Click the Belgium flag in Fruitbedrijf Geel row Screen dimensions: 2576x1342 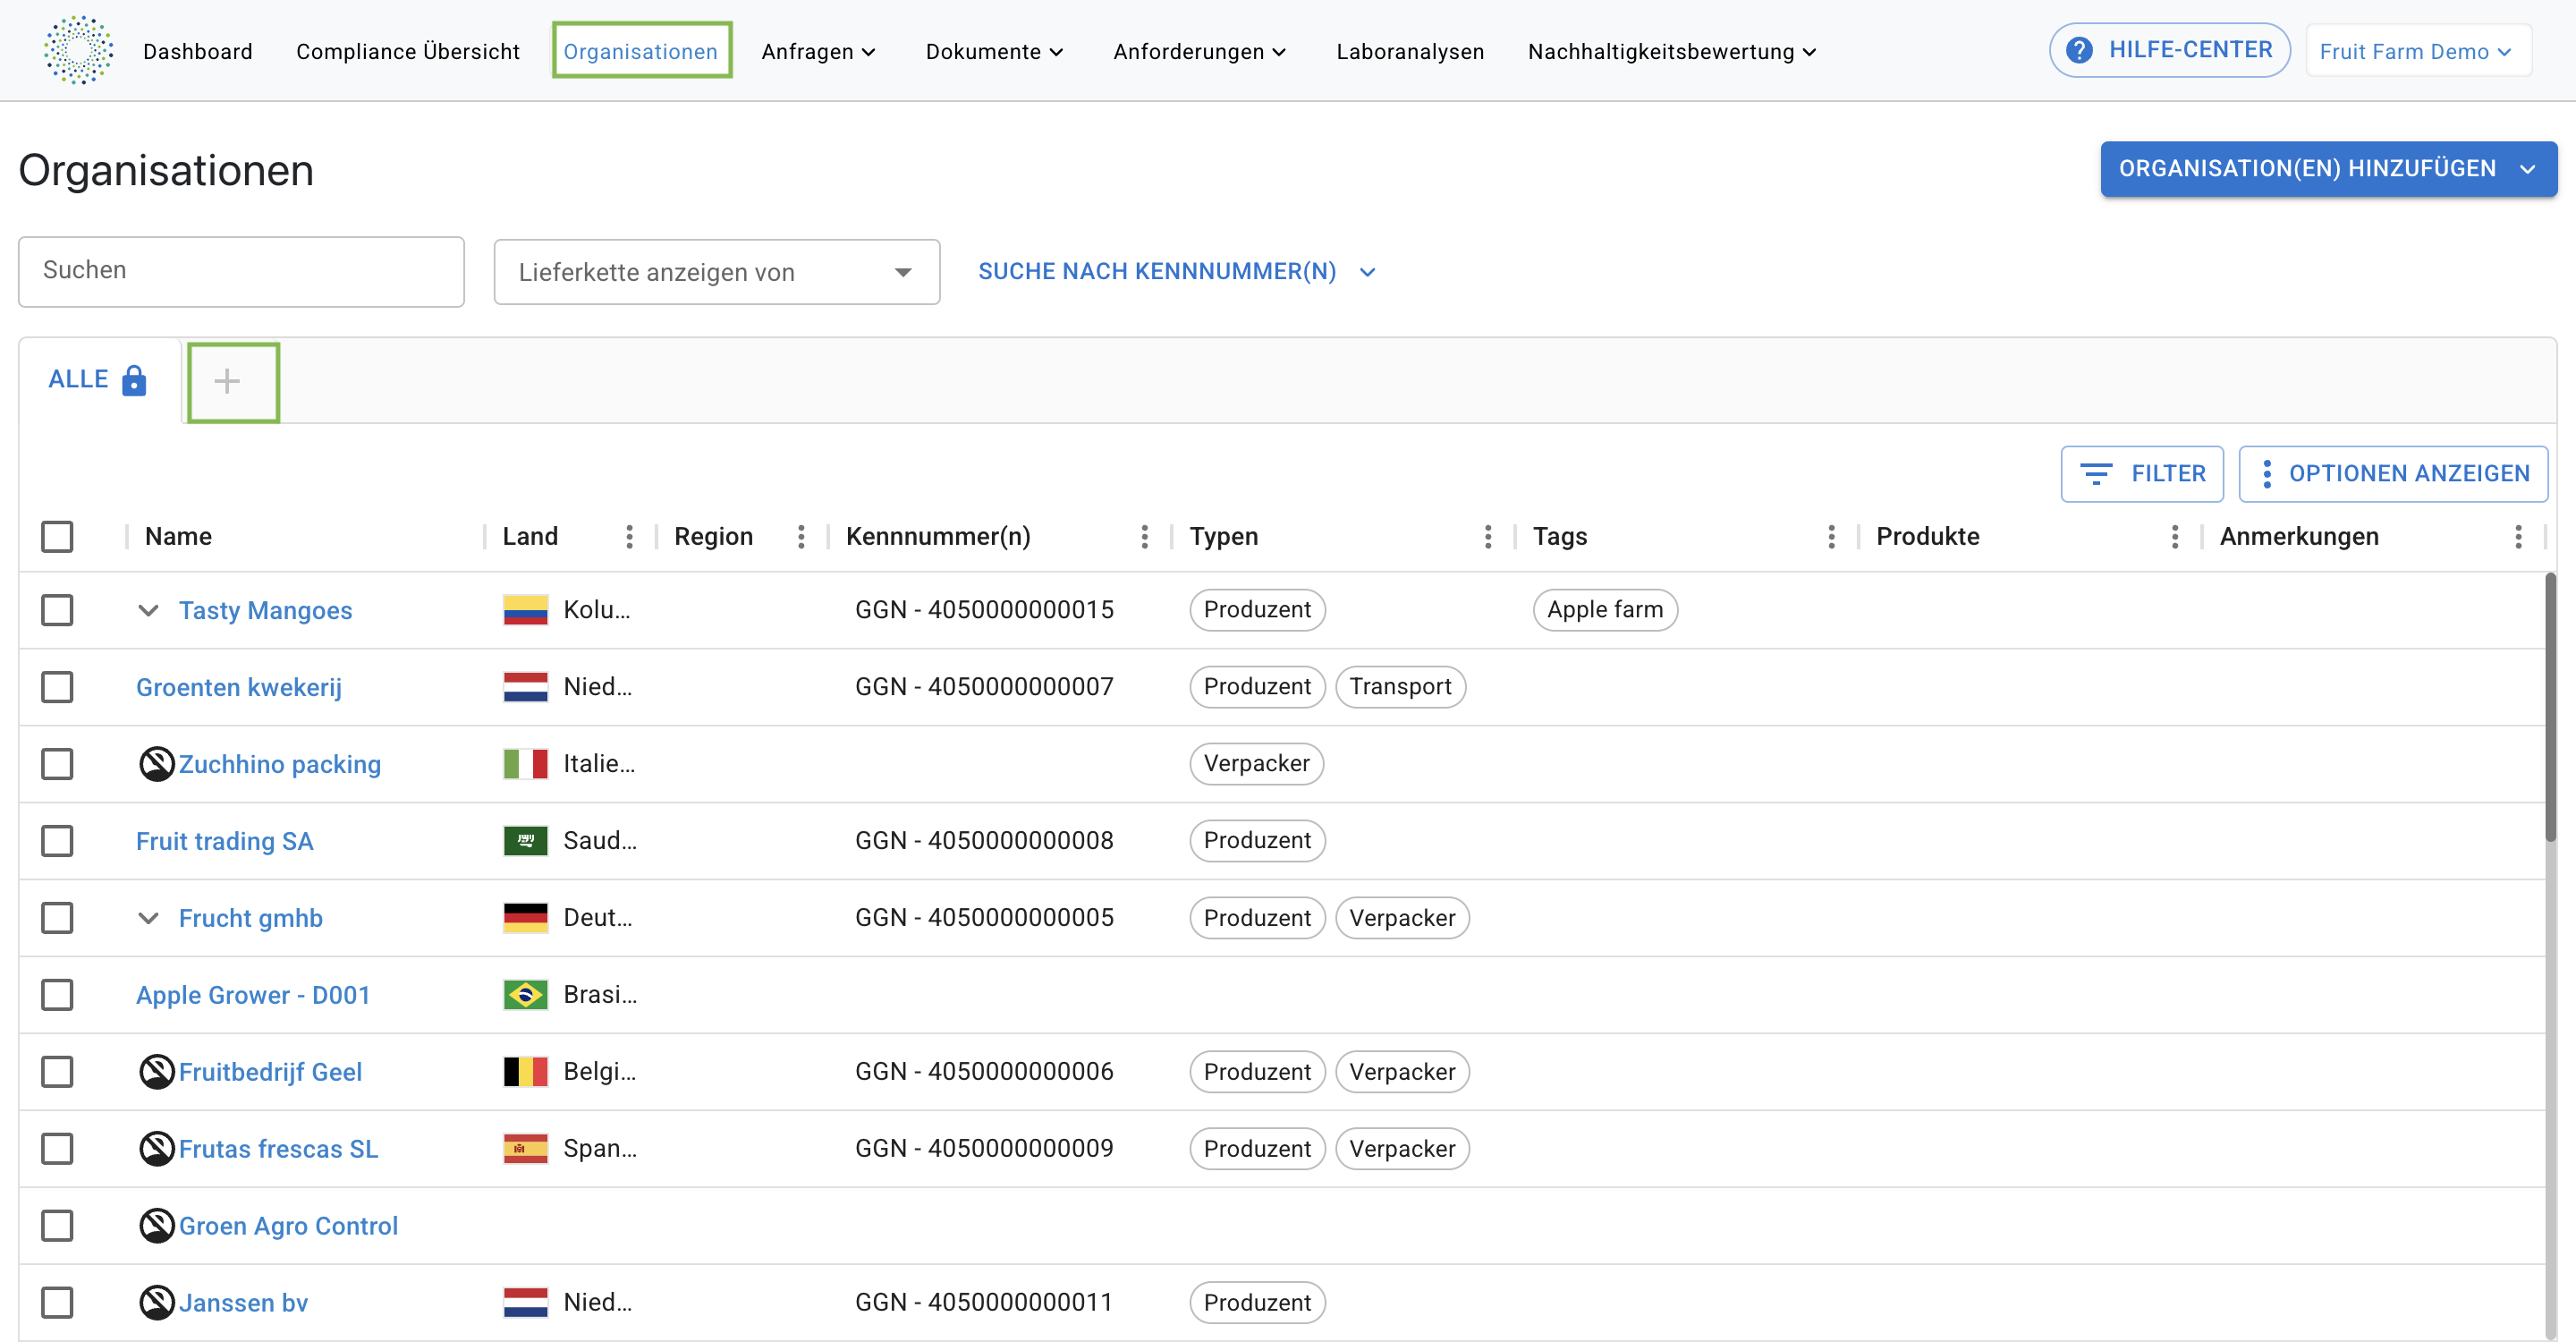525,1072
